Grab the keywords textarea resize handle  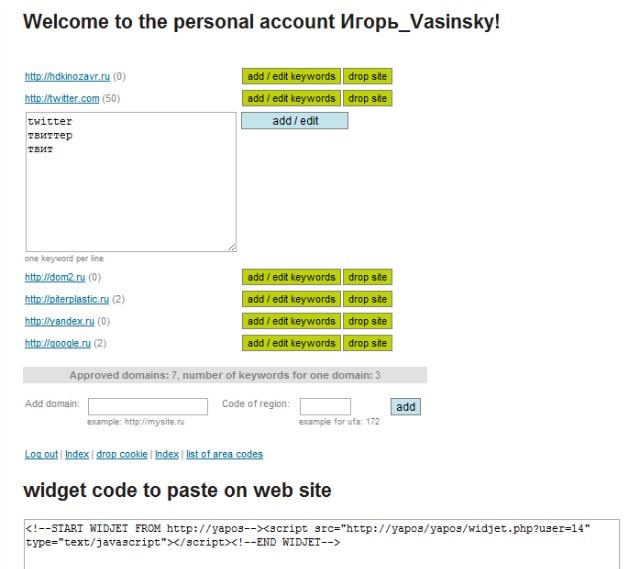point(232,247)
